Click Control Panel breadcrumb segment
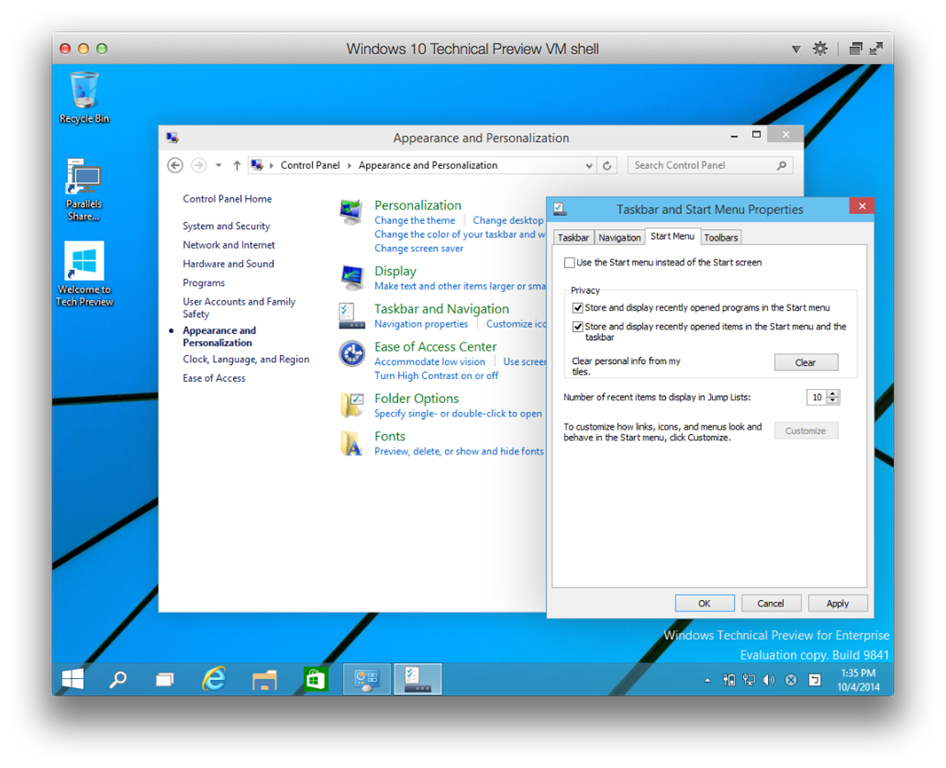 pos(310,165)
